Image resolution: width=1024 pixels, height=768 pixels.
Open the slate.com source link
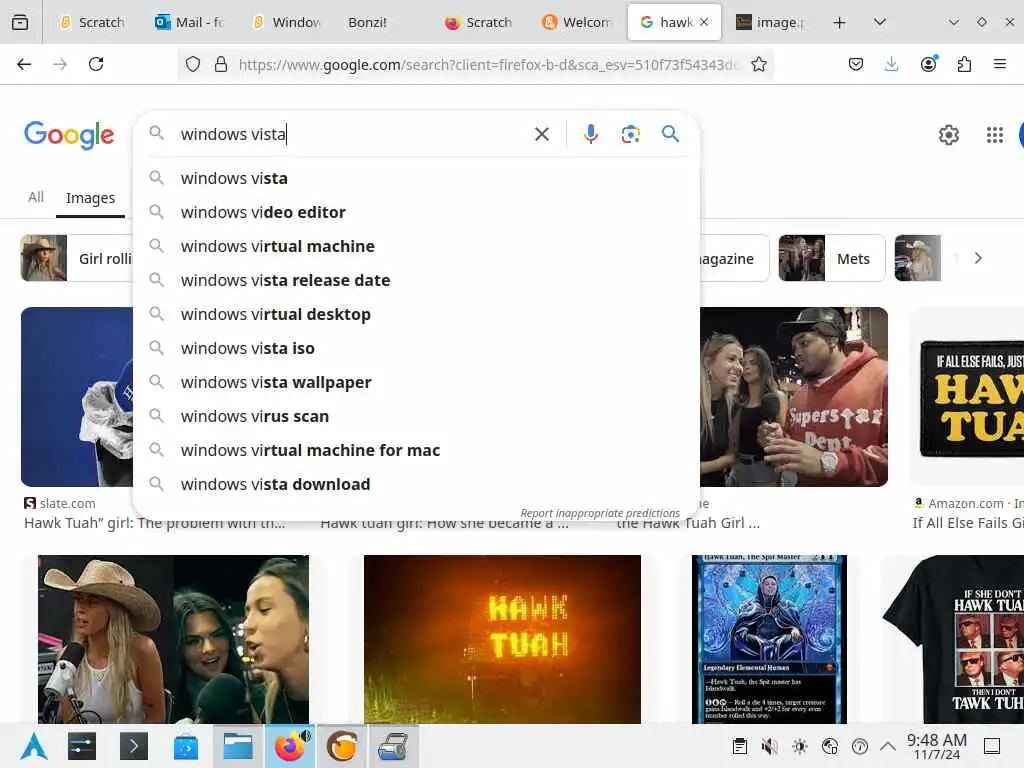click(x=60, y=504)
